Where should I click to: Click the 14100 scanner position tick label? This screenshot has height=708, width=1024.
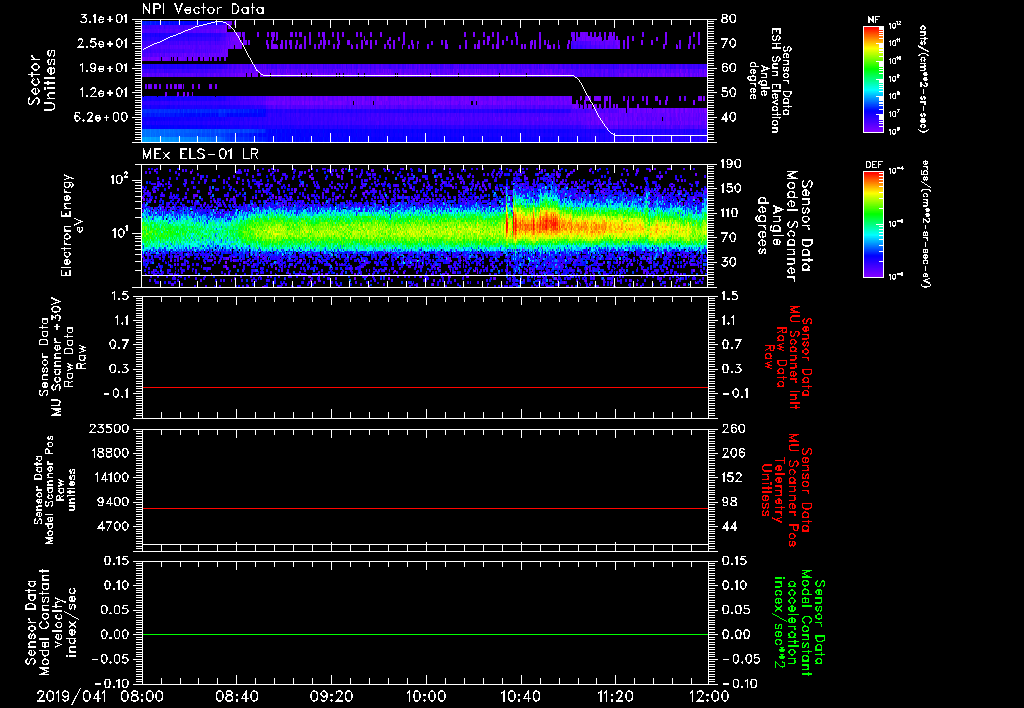coord(109,477)
